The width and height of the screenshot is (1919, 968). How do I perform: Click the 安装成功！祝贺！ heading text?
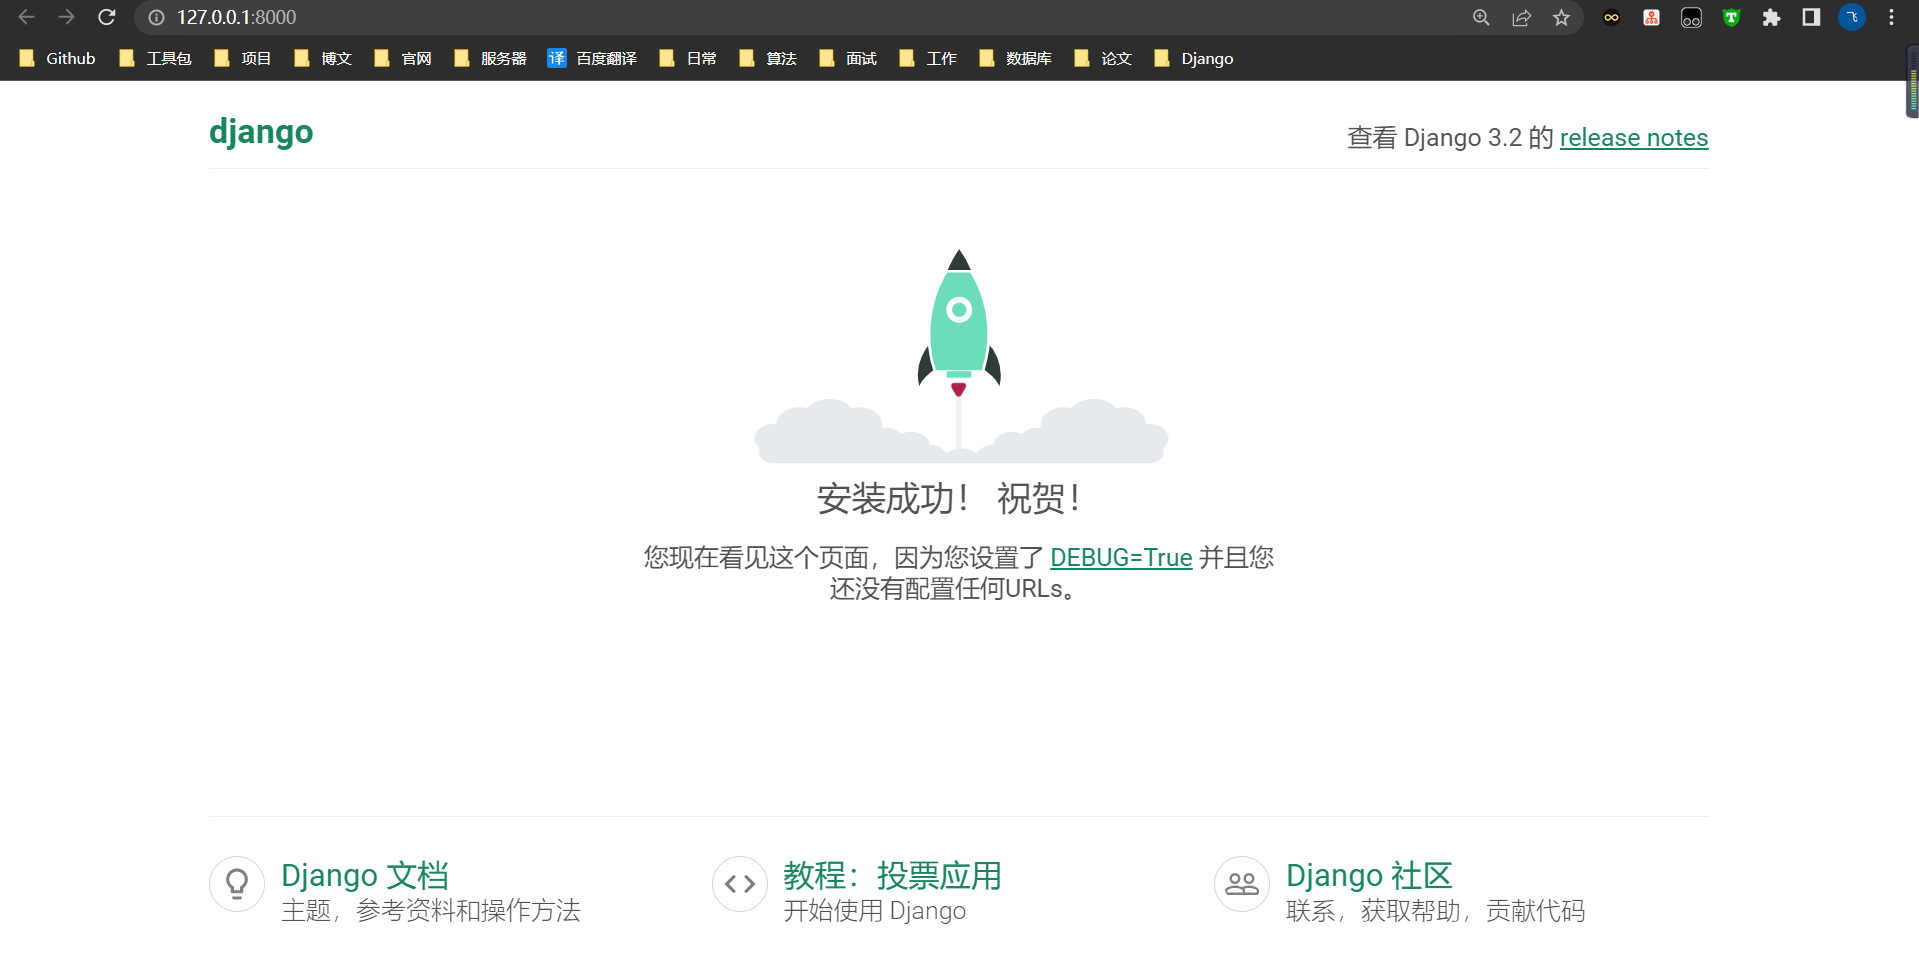point(949,498)
